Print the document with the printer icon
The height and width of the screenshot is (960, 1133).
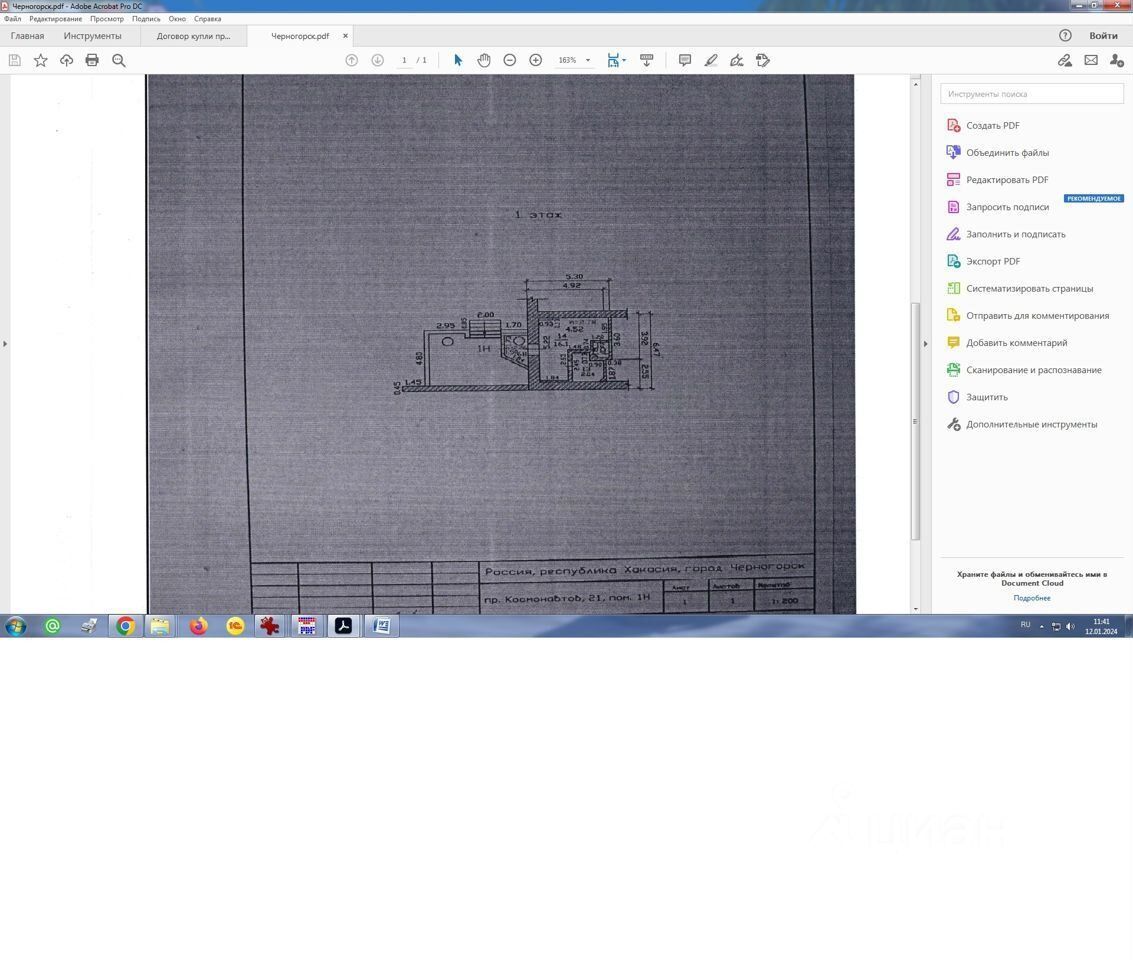92,61
